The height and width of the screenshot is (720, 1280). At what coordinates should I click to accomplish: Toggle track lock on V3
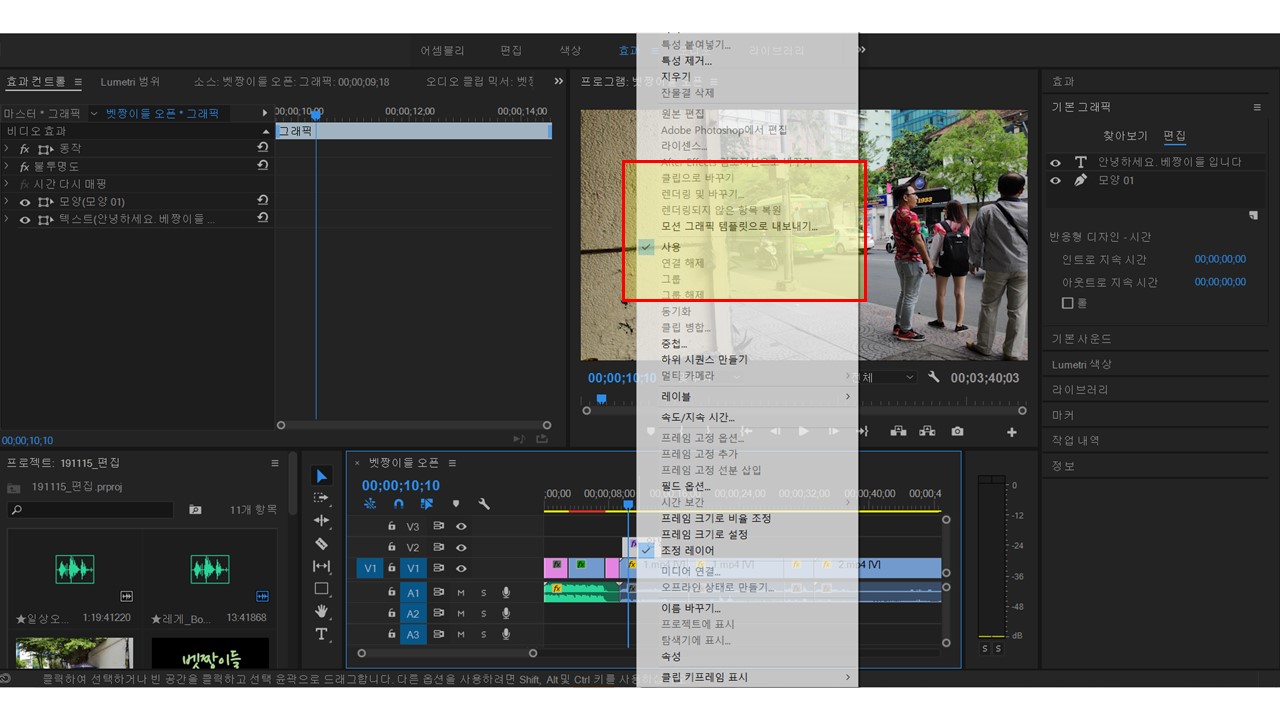click(392, 526)
